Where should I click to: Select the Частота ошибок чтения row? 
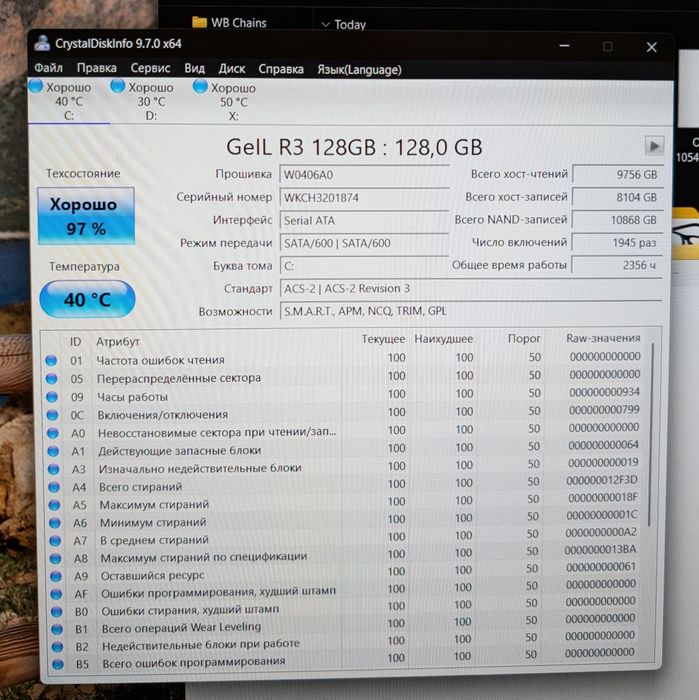point(344,358)
